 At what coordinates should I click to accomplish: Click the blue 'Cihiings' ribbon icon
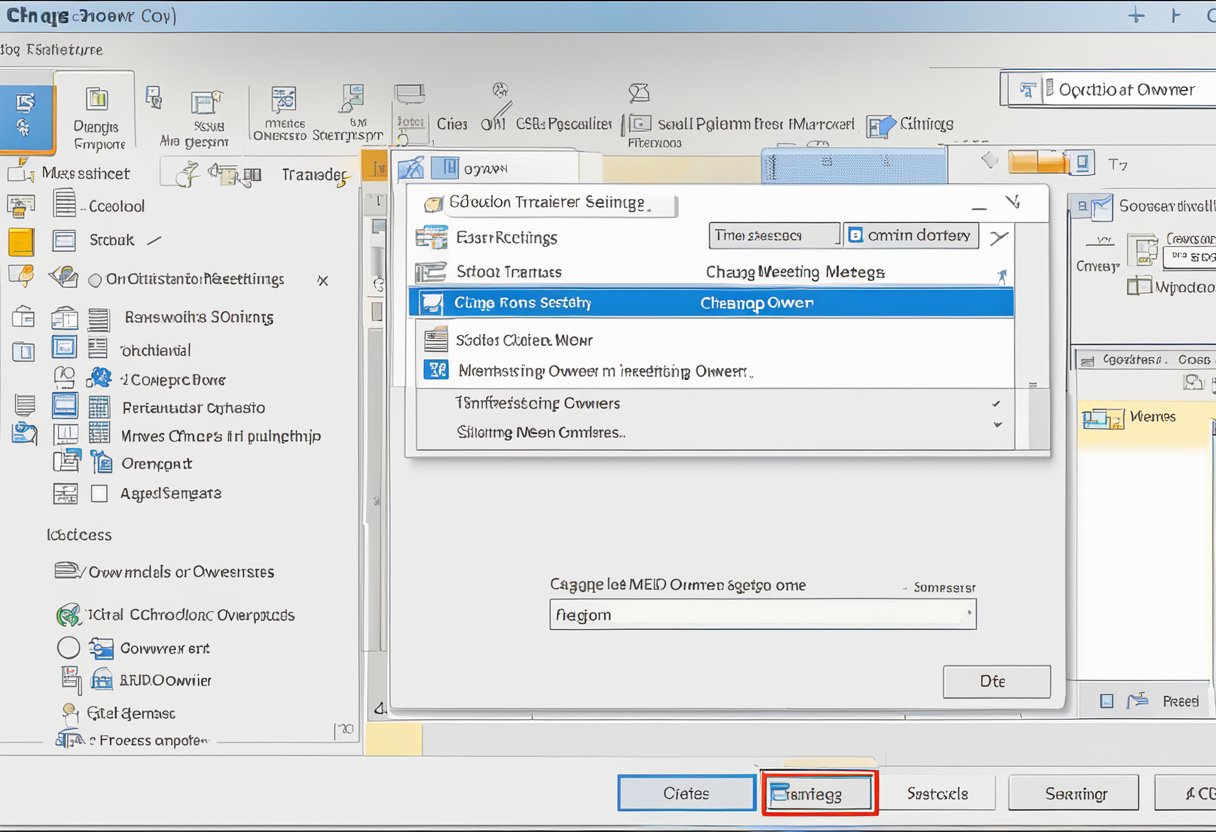click(881, 126)
